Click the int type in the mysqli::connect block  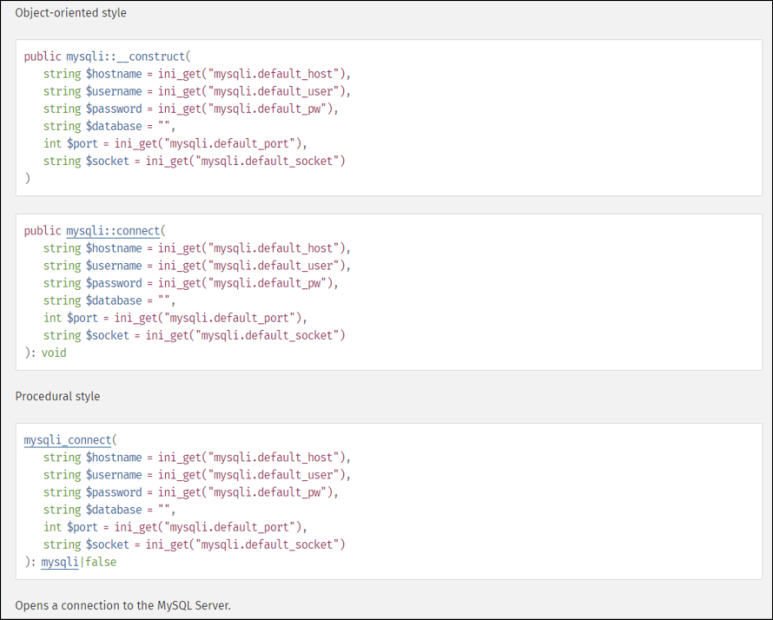pos(52,318)
